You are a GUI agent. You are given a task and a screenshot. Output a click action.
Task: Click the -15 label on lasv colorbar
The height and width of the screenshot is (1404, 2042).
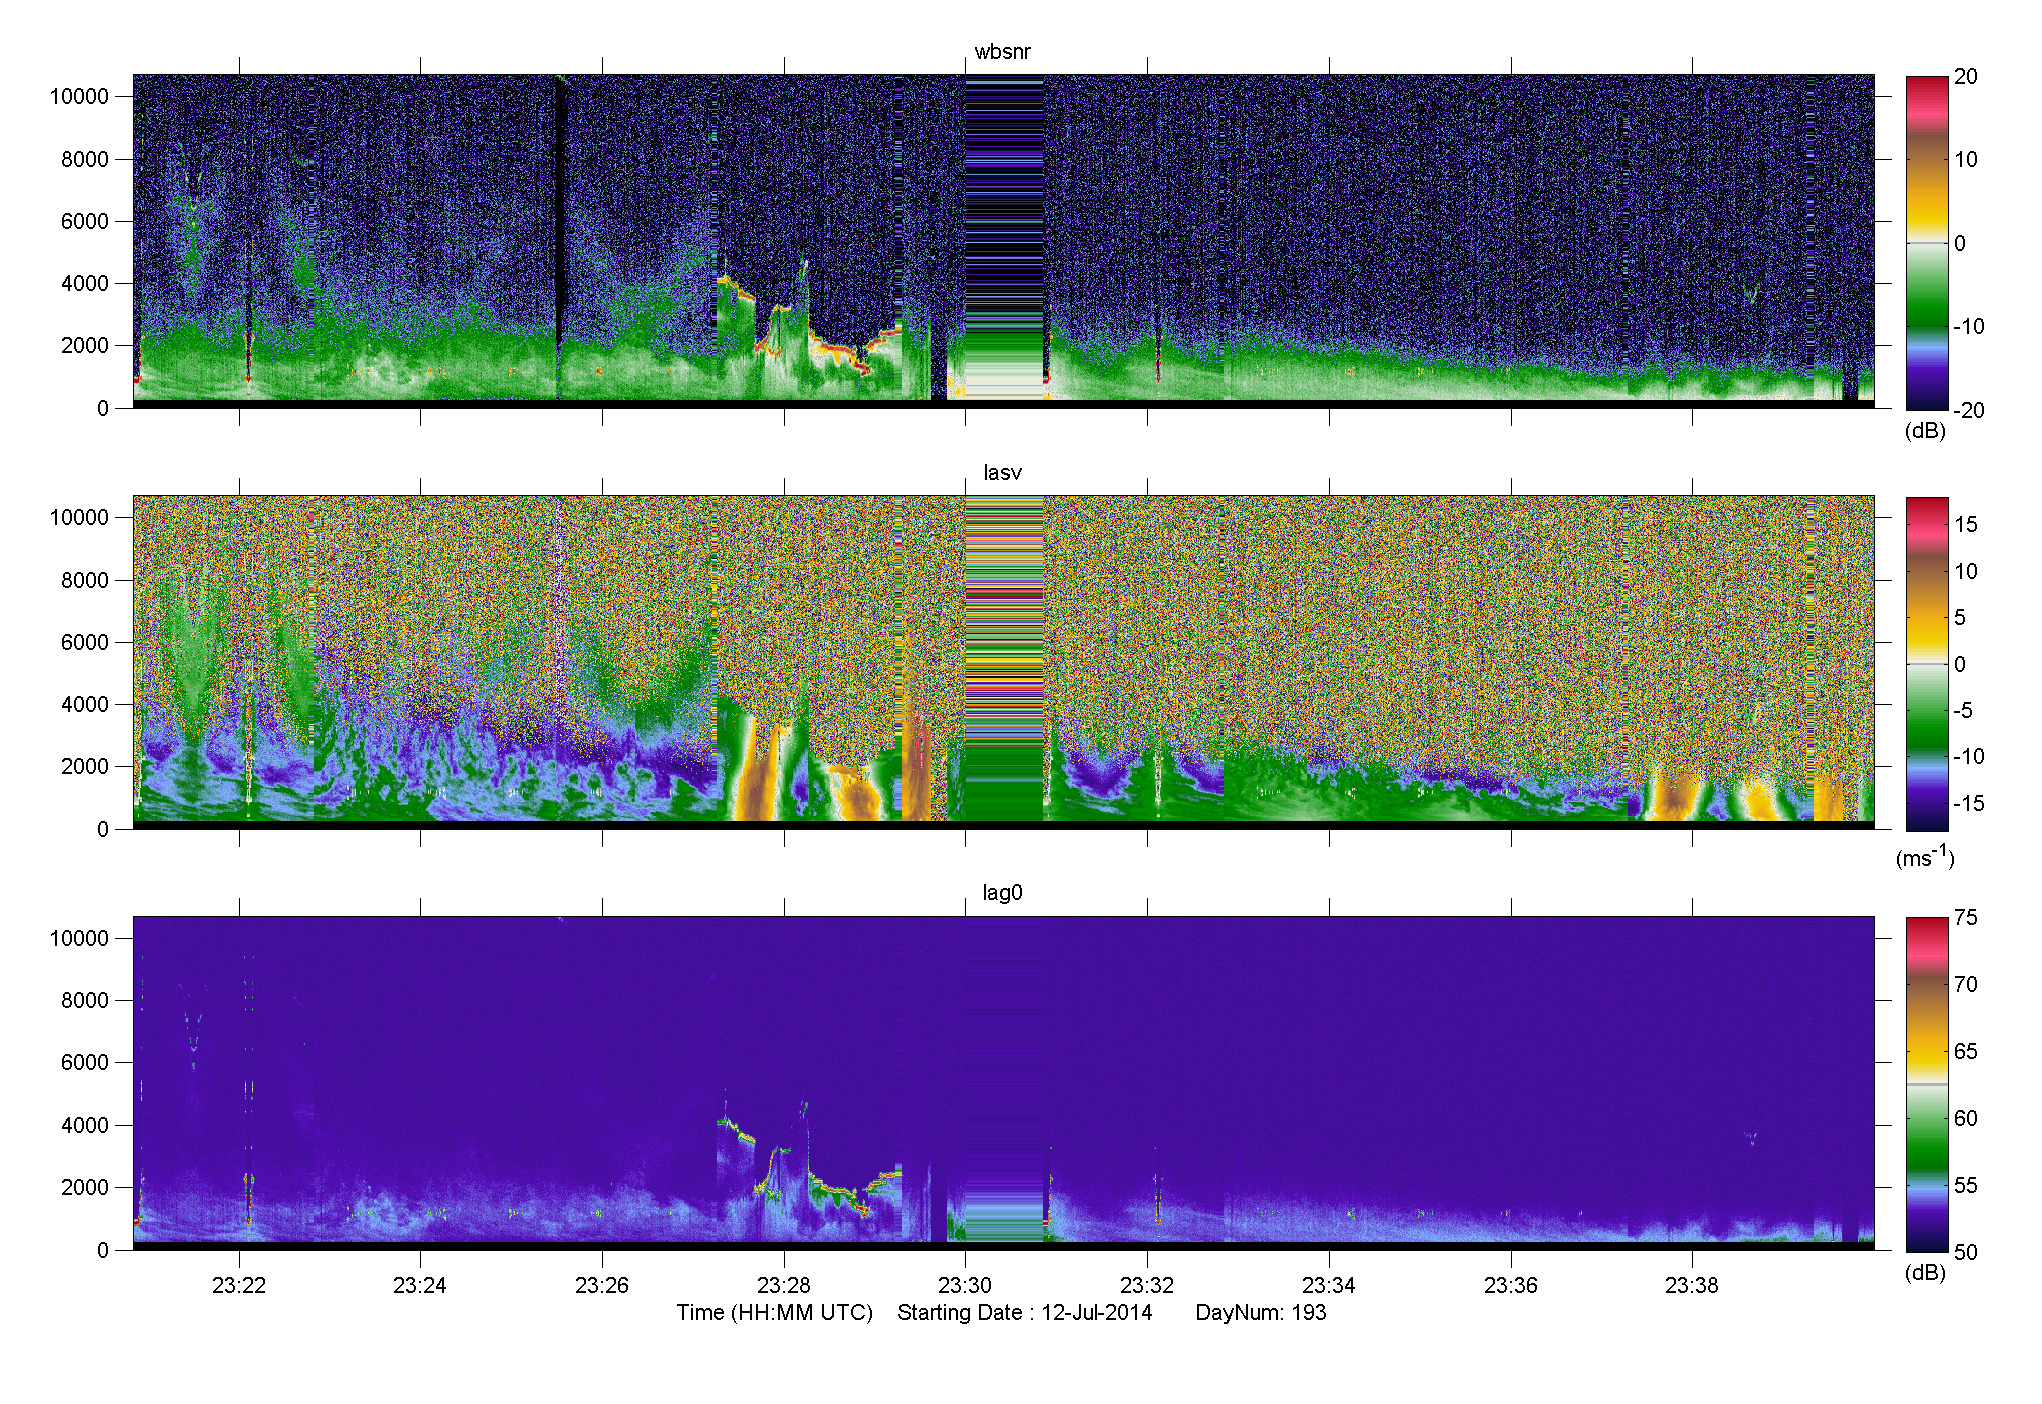click(1969, 803)
